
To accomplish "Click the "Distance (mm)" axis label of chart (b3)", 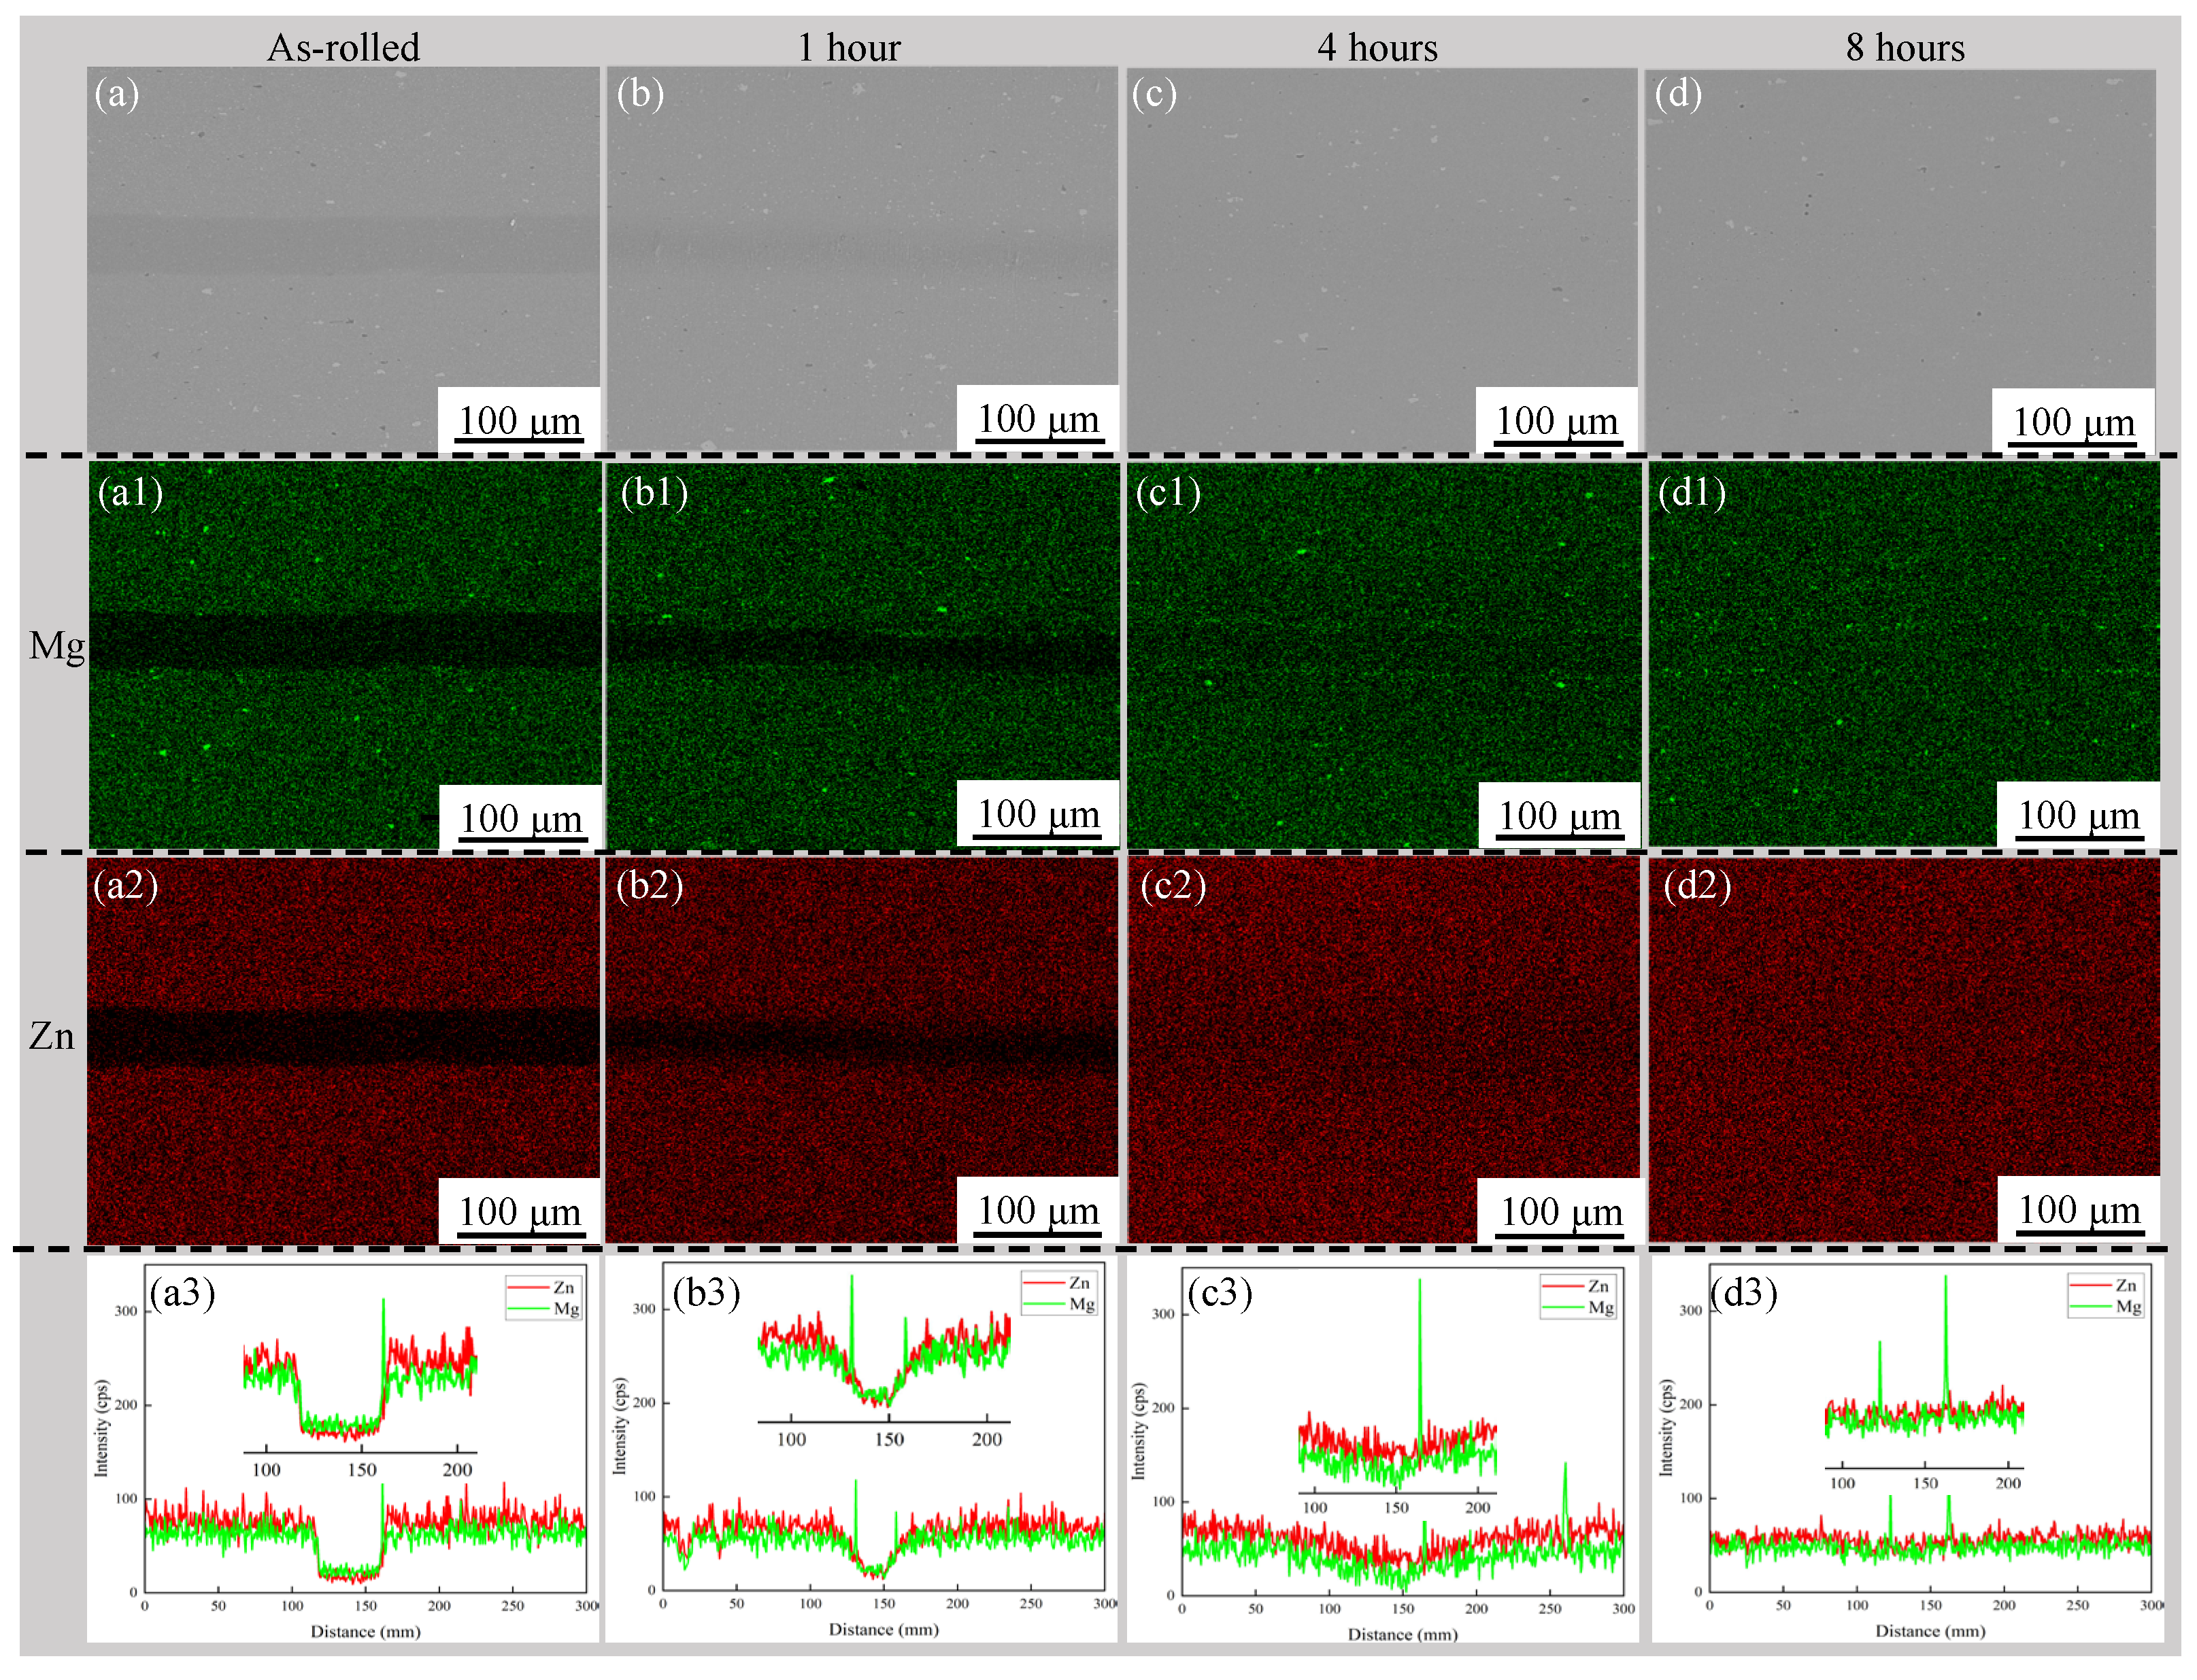I will [883, 1629].
